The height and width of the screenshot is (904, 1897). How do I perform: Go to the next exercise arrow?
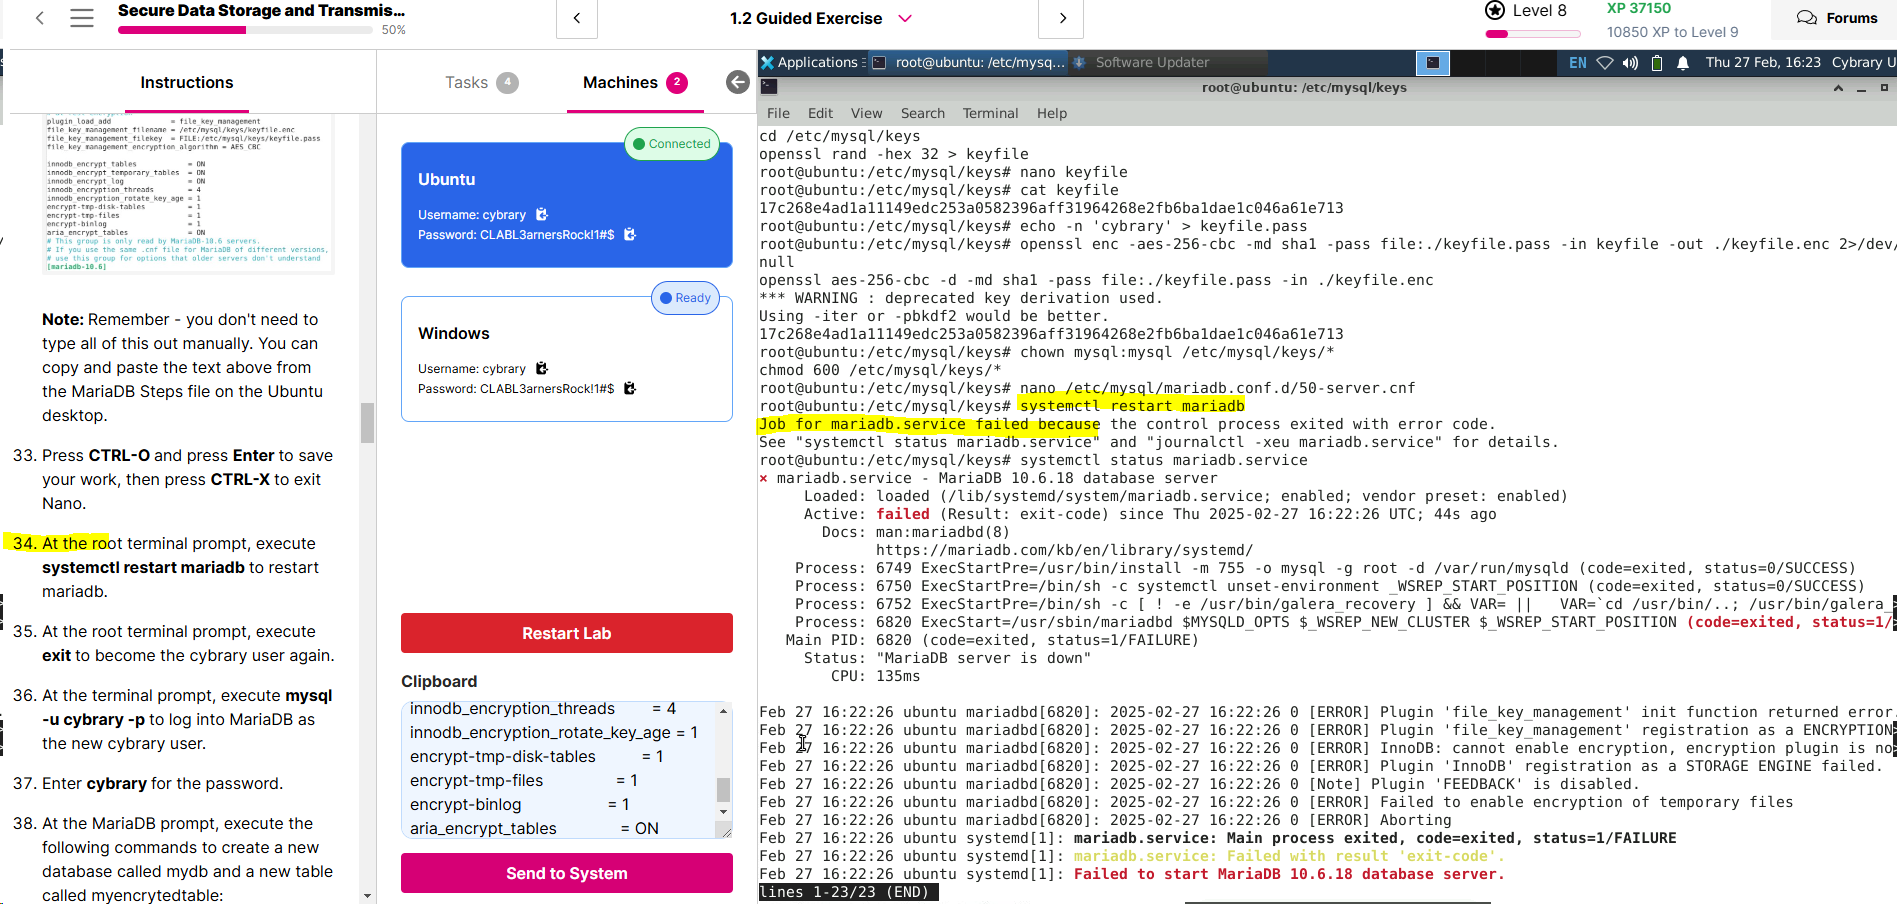pos(1062,19)
